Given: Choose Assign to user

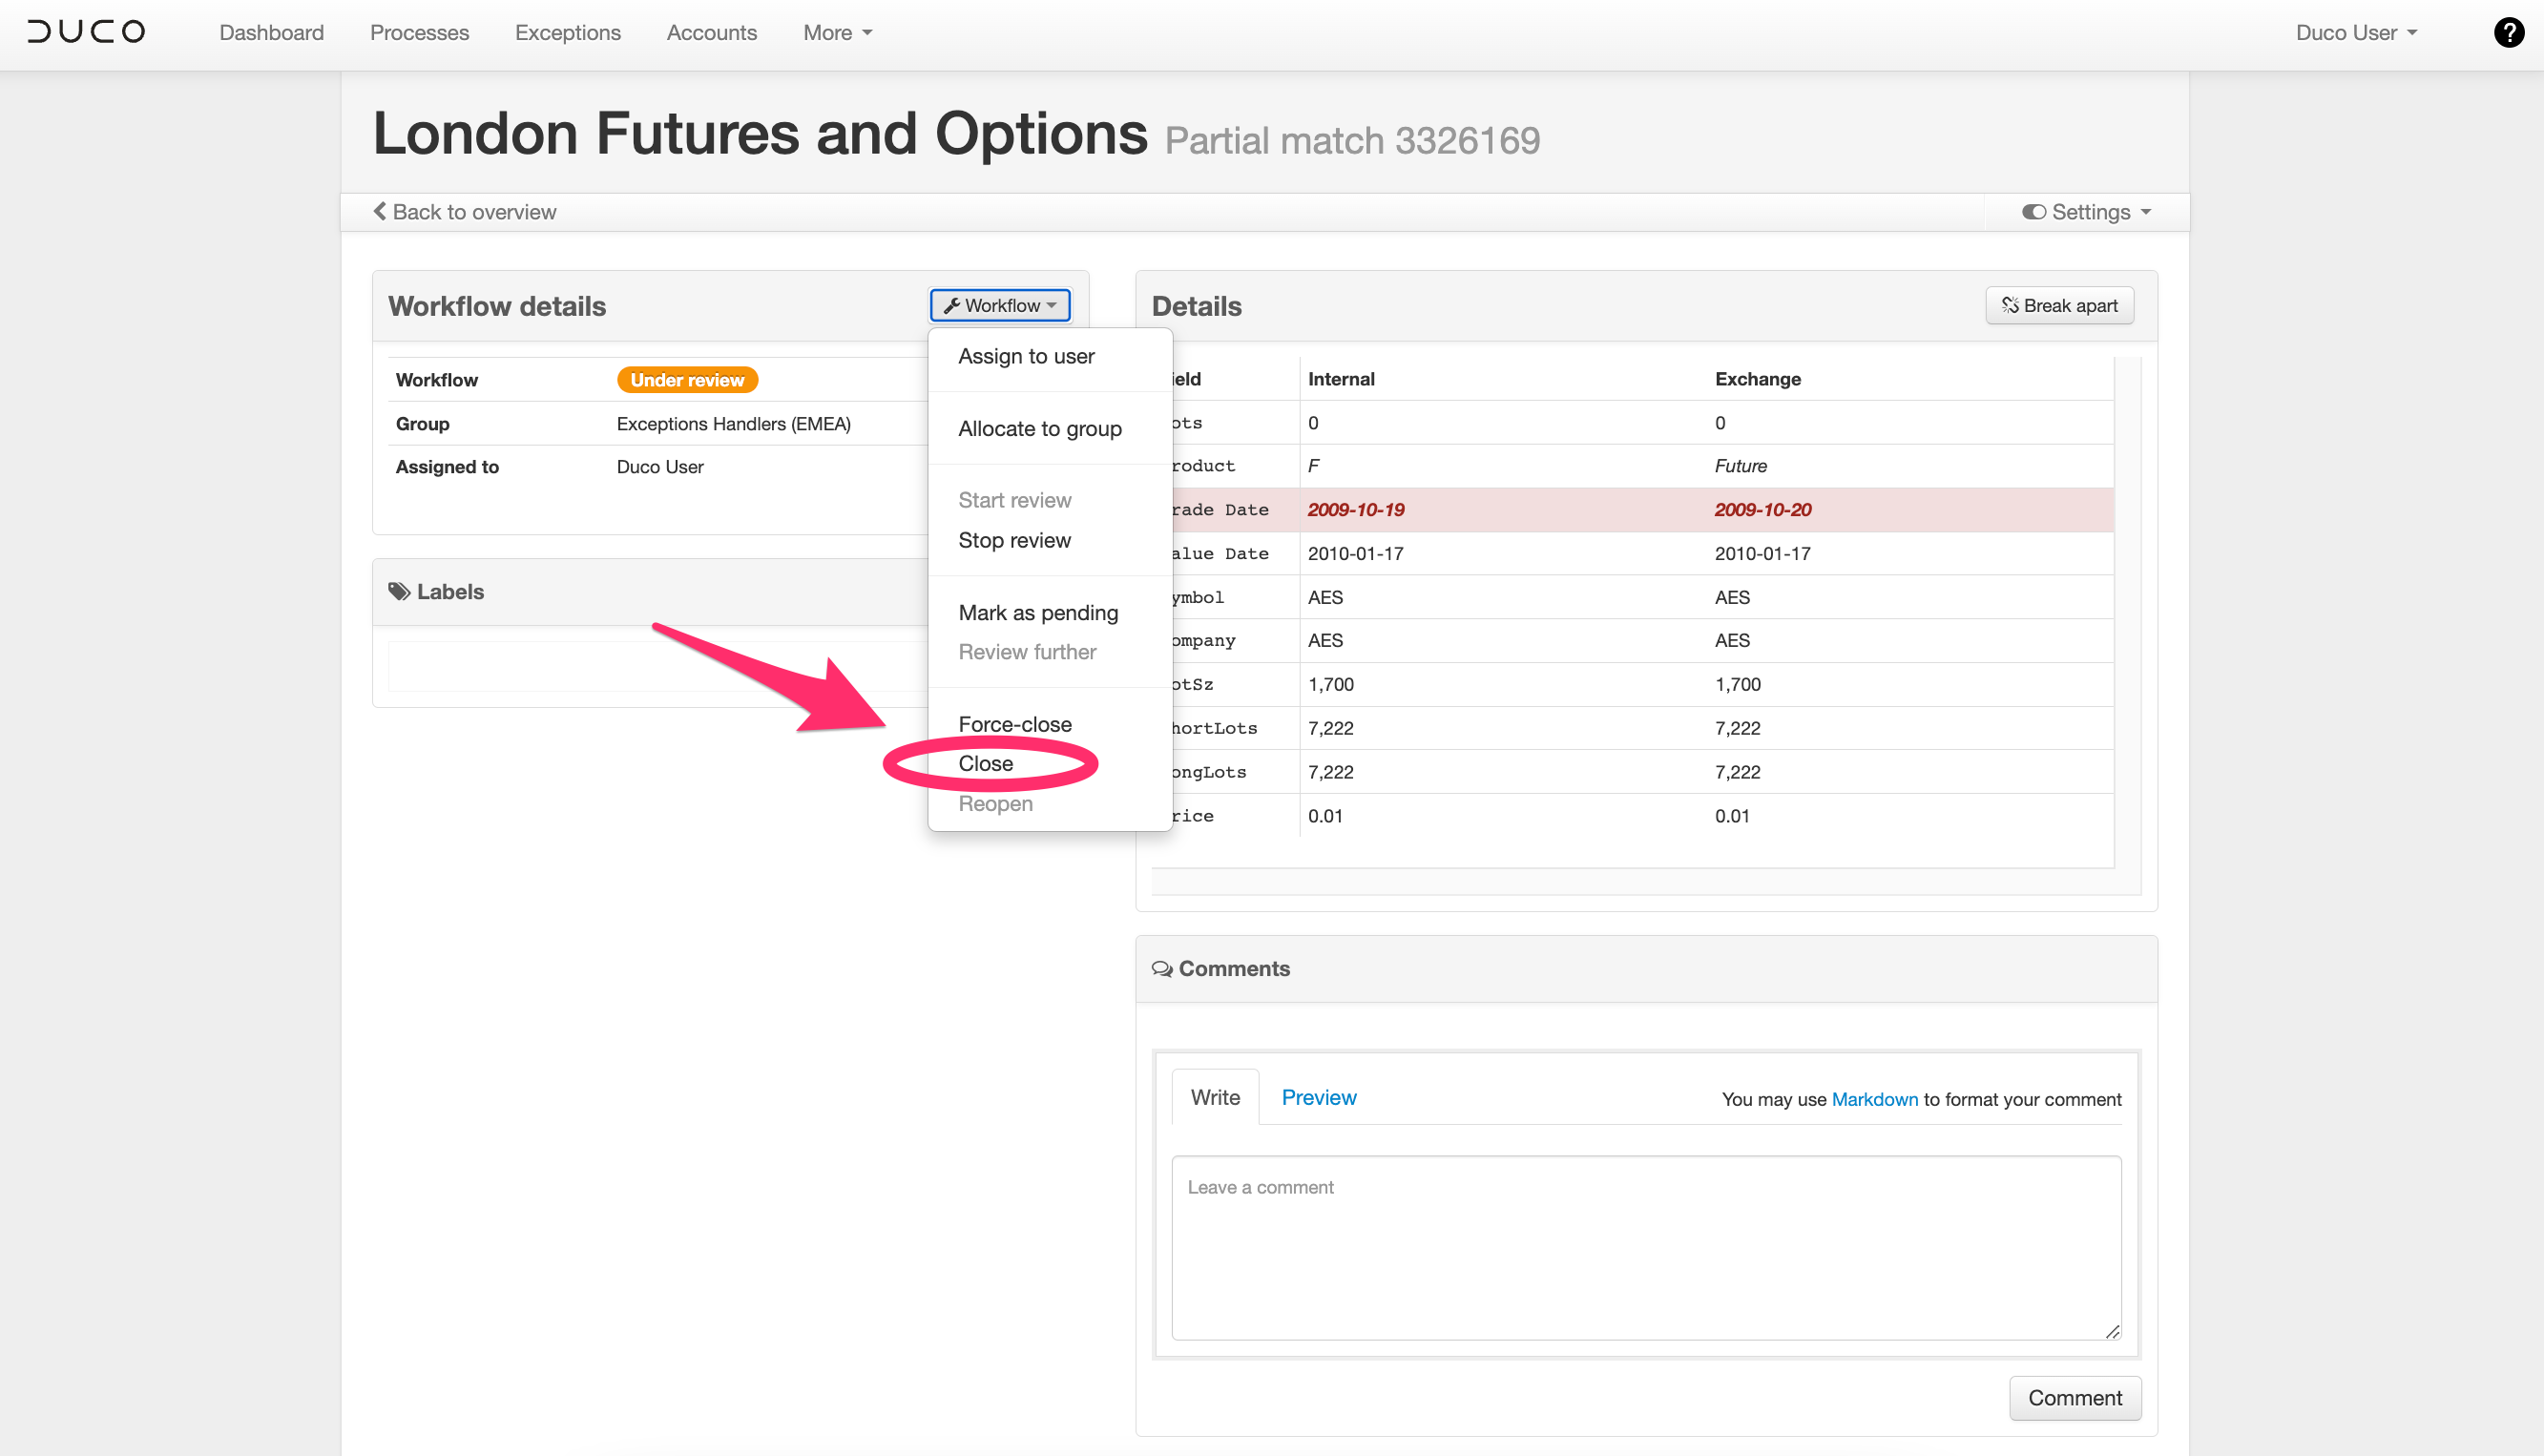Looking at the screenshot, I should (x=1026, y=356).
